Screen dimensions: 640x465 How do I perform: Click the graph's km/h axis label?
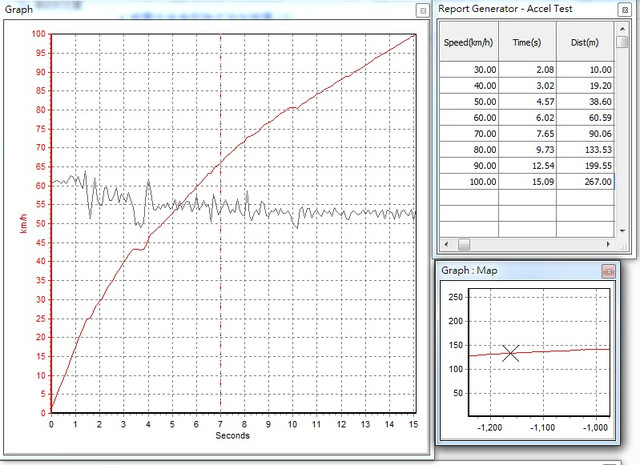tap(24, 223)
